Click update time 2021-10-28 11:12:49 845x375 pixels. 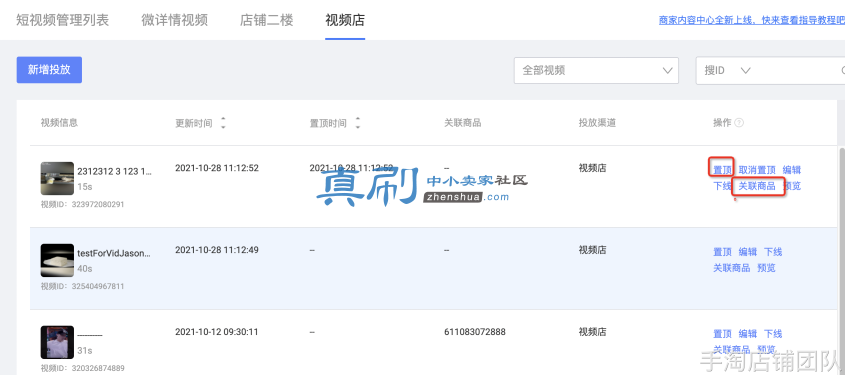(217, 250)
